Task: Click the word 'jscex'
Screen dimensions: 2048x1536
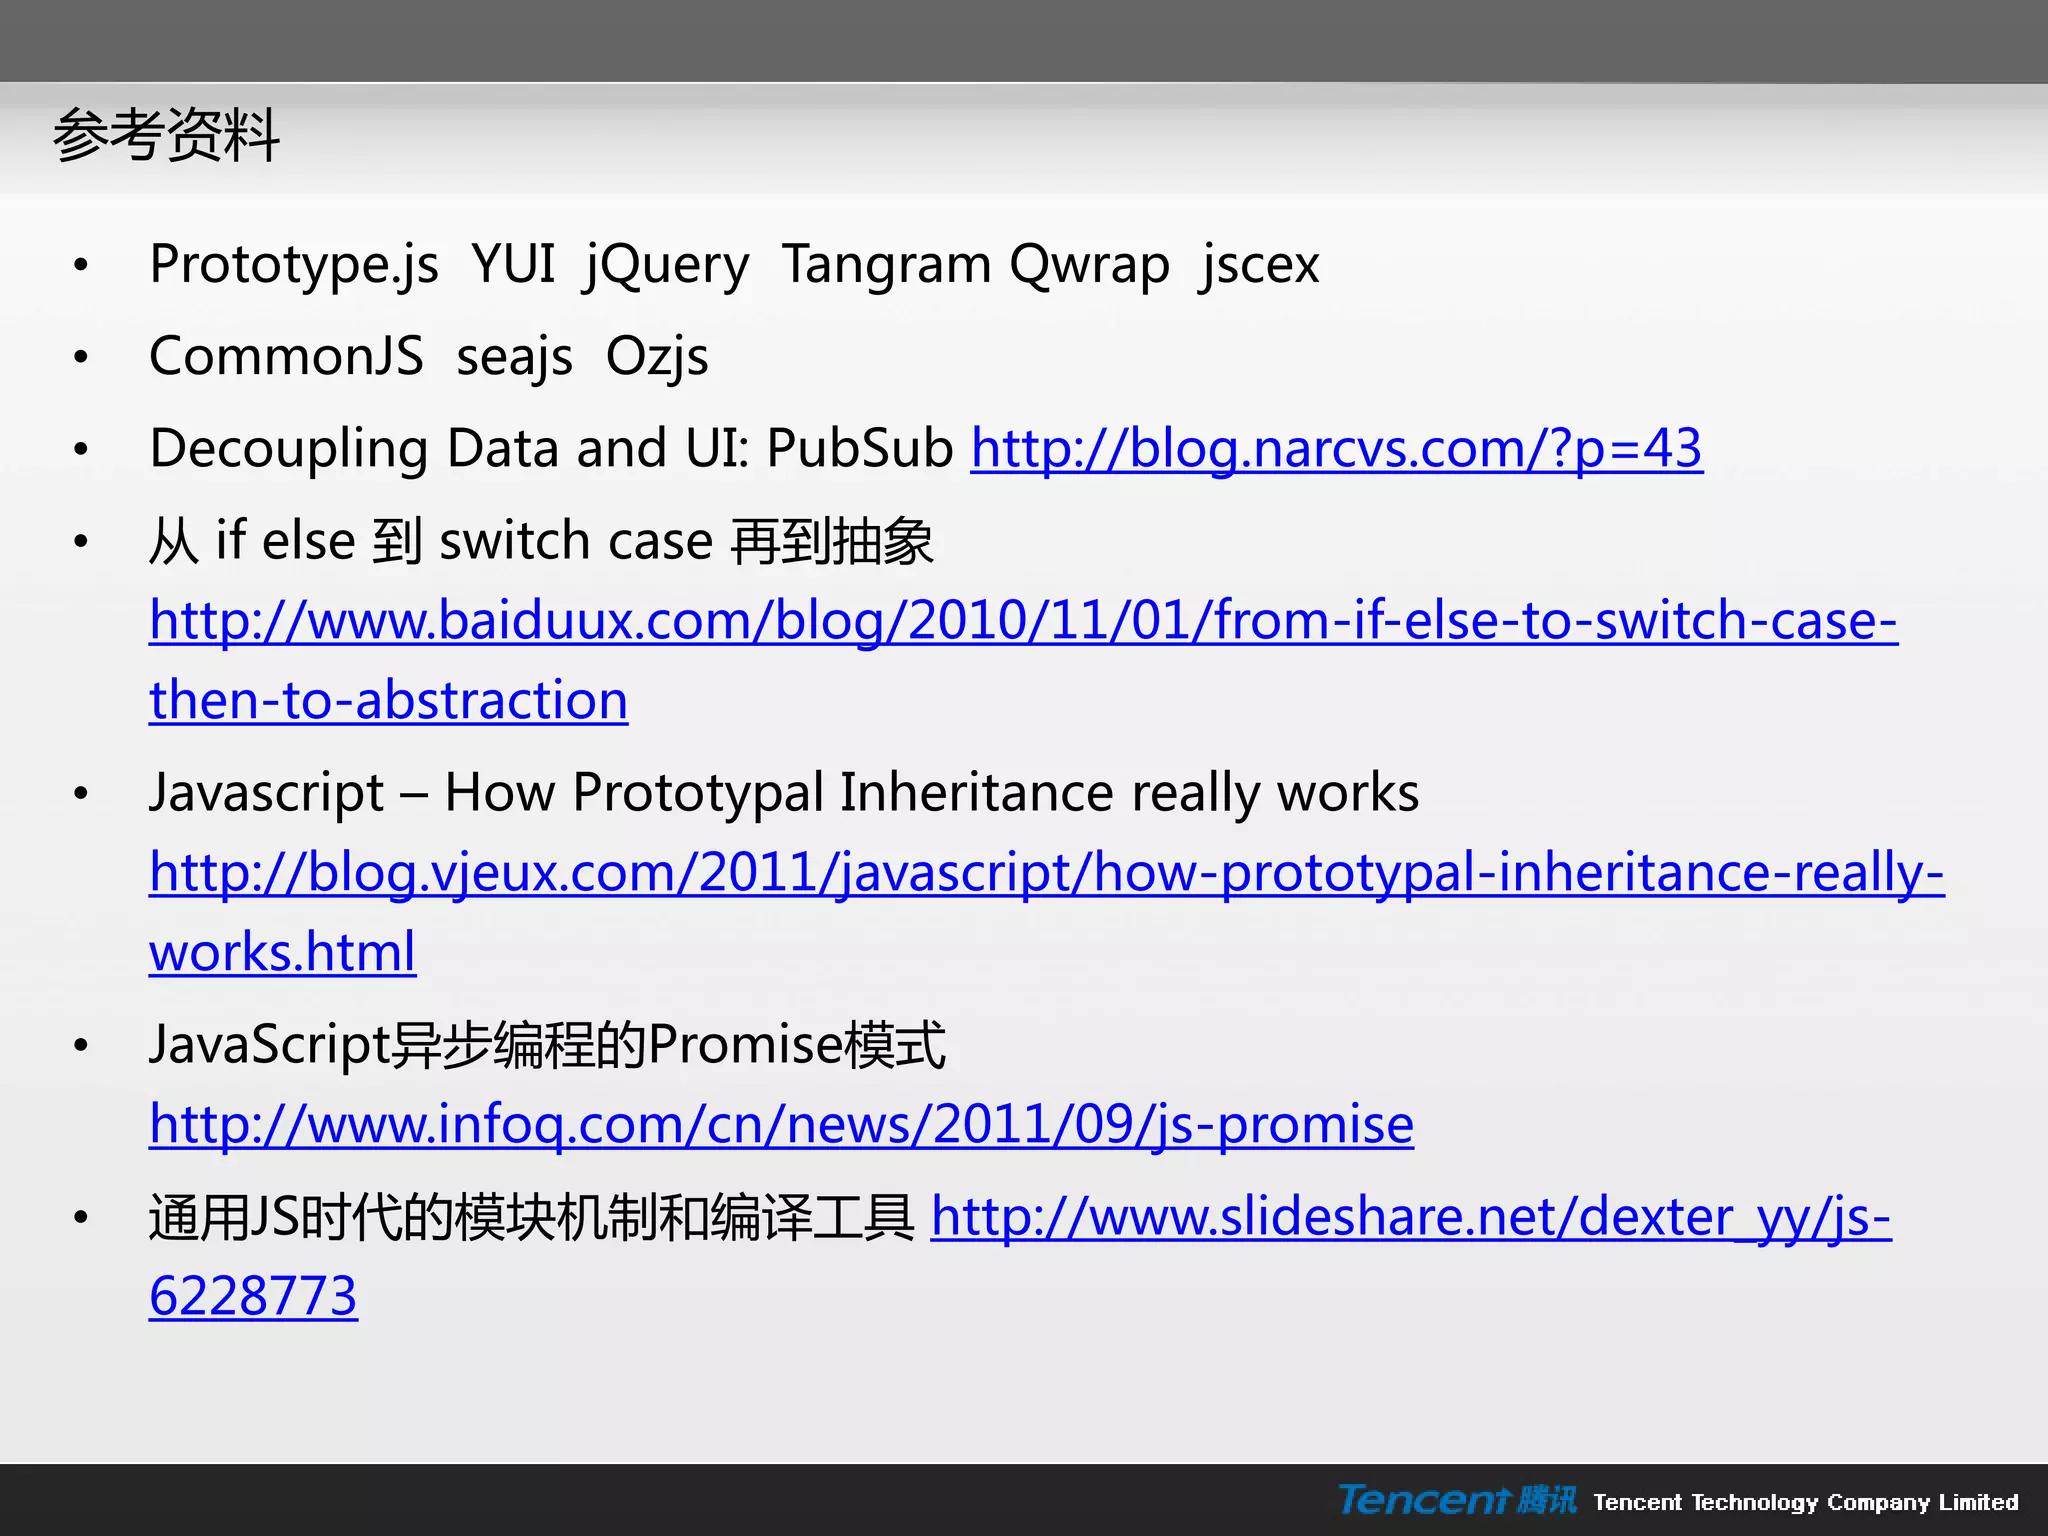Action: point(1260,265)
